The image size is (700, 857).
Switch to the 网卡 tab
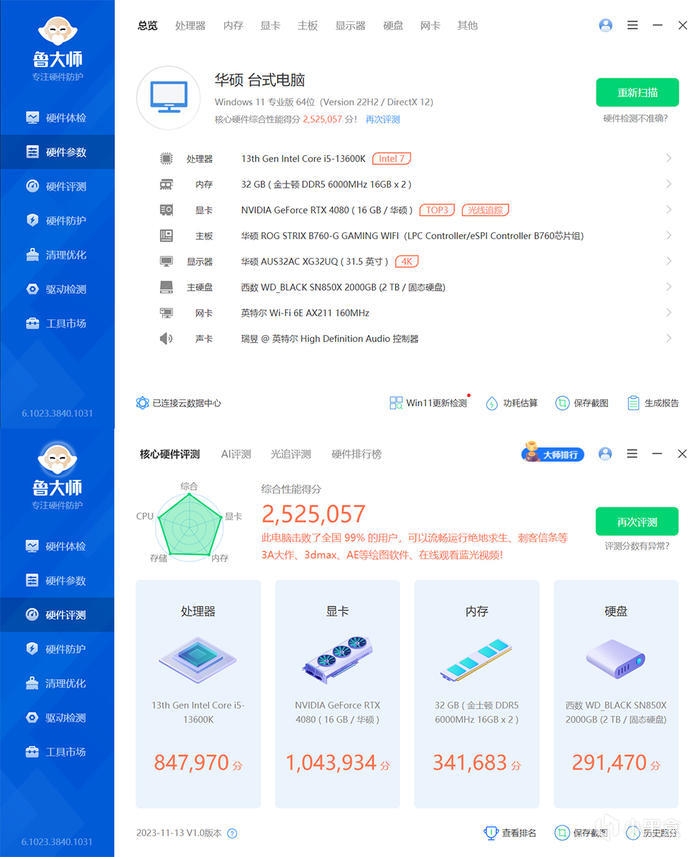(x=430, y=25)
